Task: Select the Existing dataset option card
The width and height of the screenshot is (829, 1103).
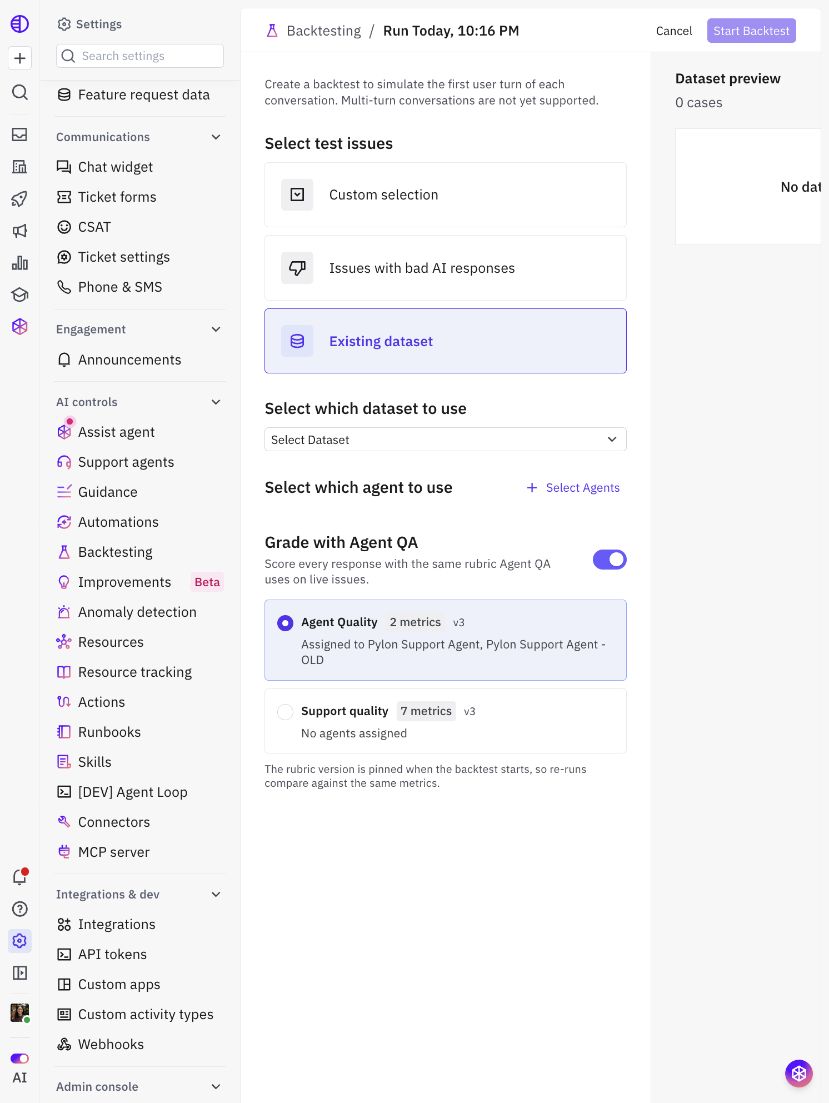Action: [445, 341]
